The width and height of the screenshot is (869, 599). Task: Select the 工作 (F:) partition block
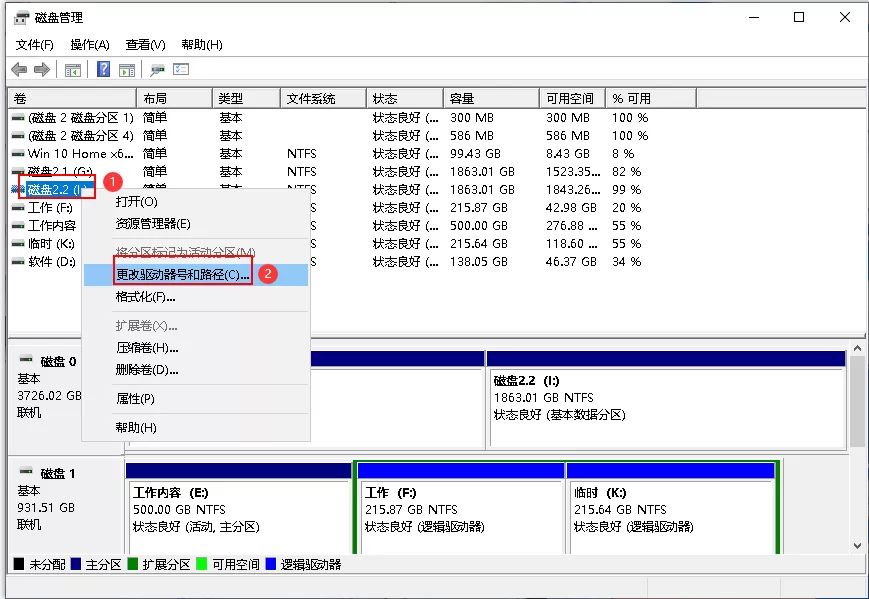459,497
